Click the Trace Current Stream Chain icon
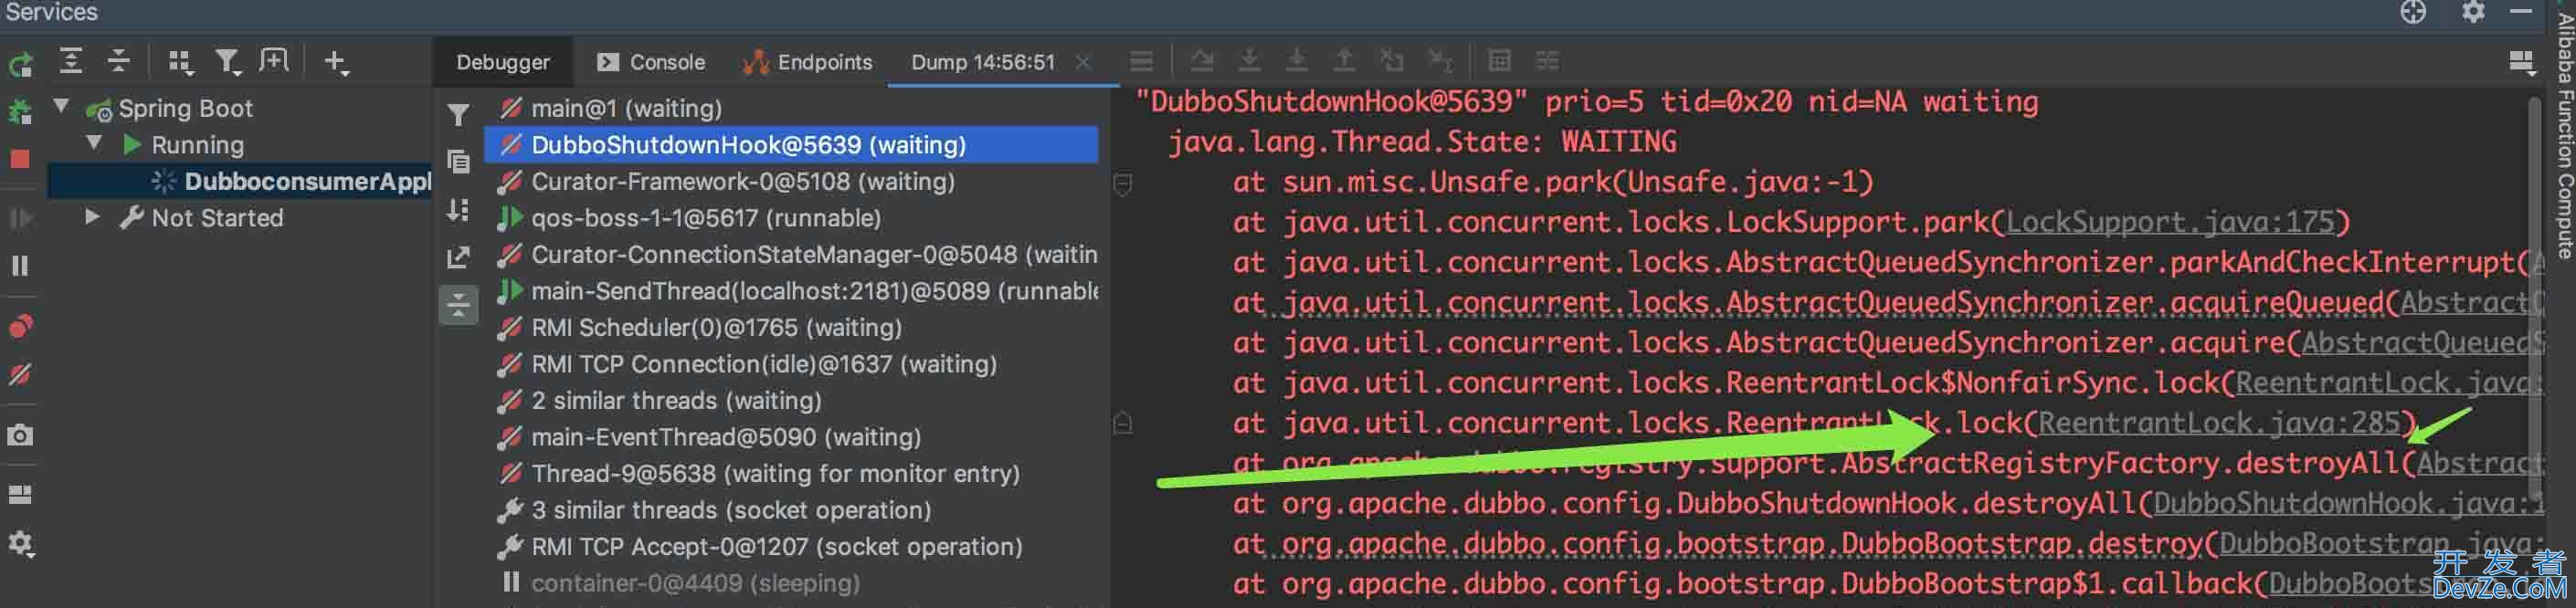Image resolution: width=2576 pixels, height=608 pixels. 1547,62
